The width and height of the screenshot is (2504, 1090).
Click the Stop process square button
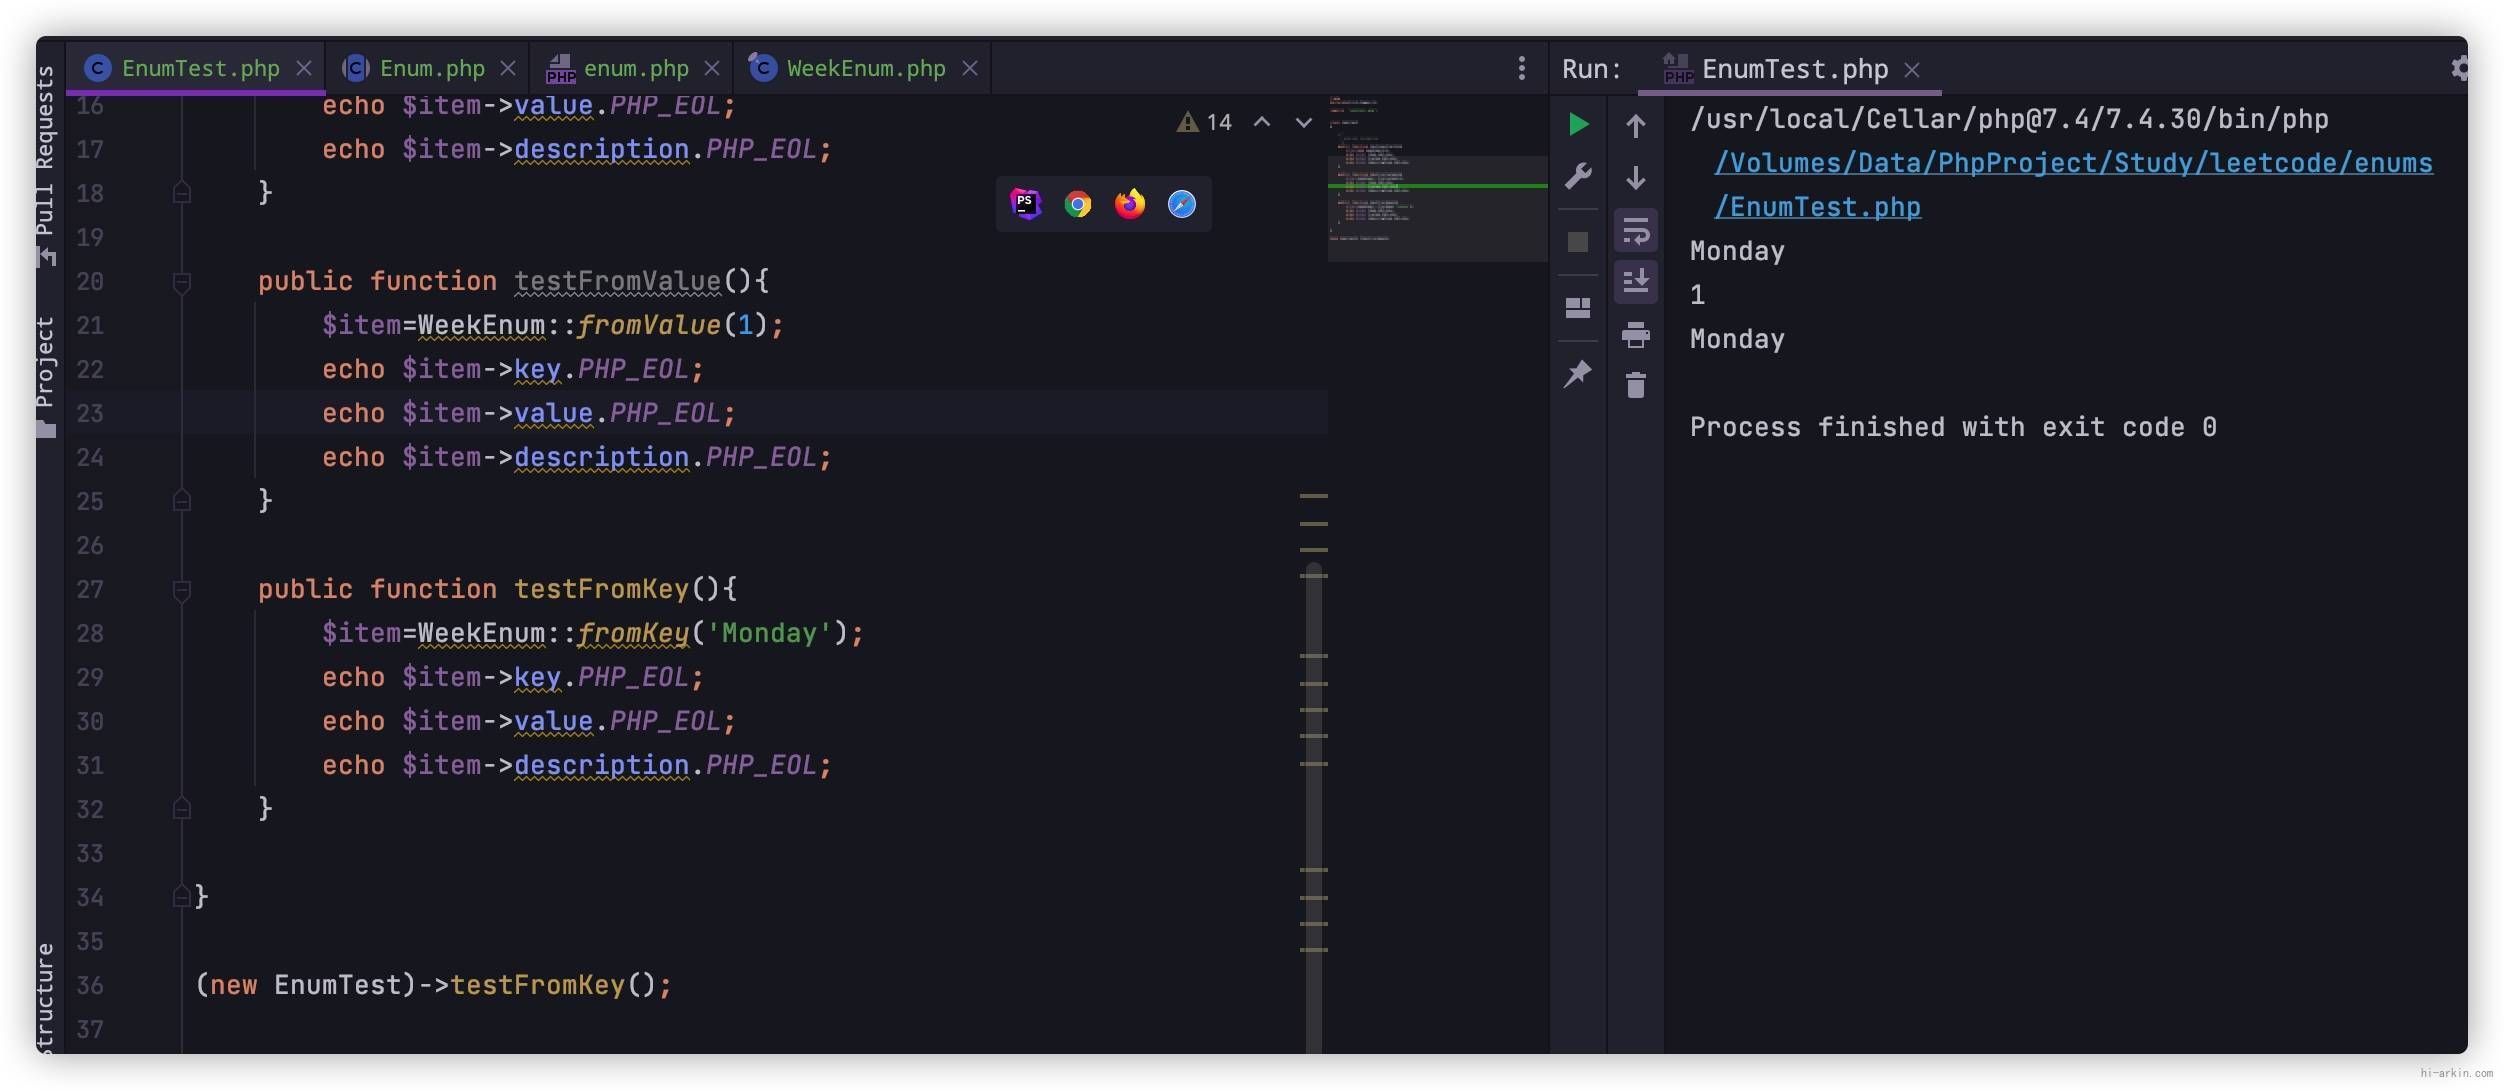pyautogui.click(x=1578, y=242)
